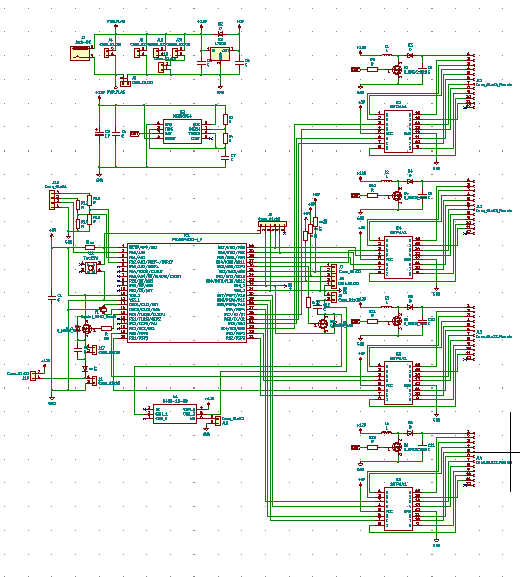Select the DC barrel jack symbol
The image size is (520, 577).
pos(80,53)
